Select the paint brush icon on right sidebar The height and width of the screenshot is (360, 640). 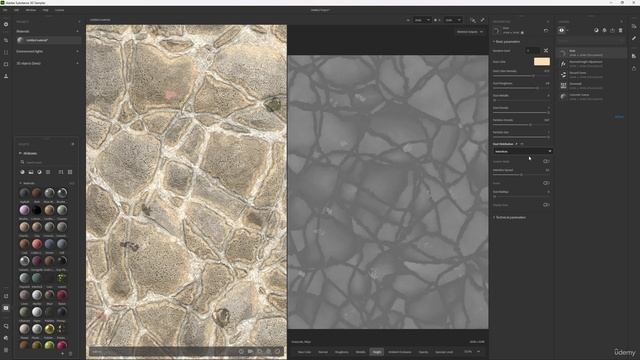(x=634, y=38)
